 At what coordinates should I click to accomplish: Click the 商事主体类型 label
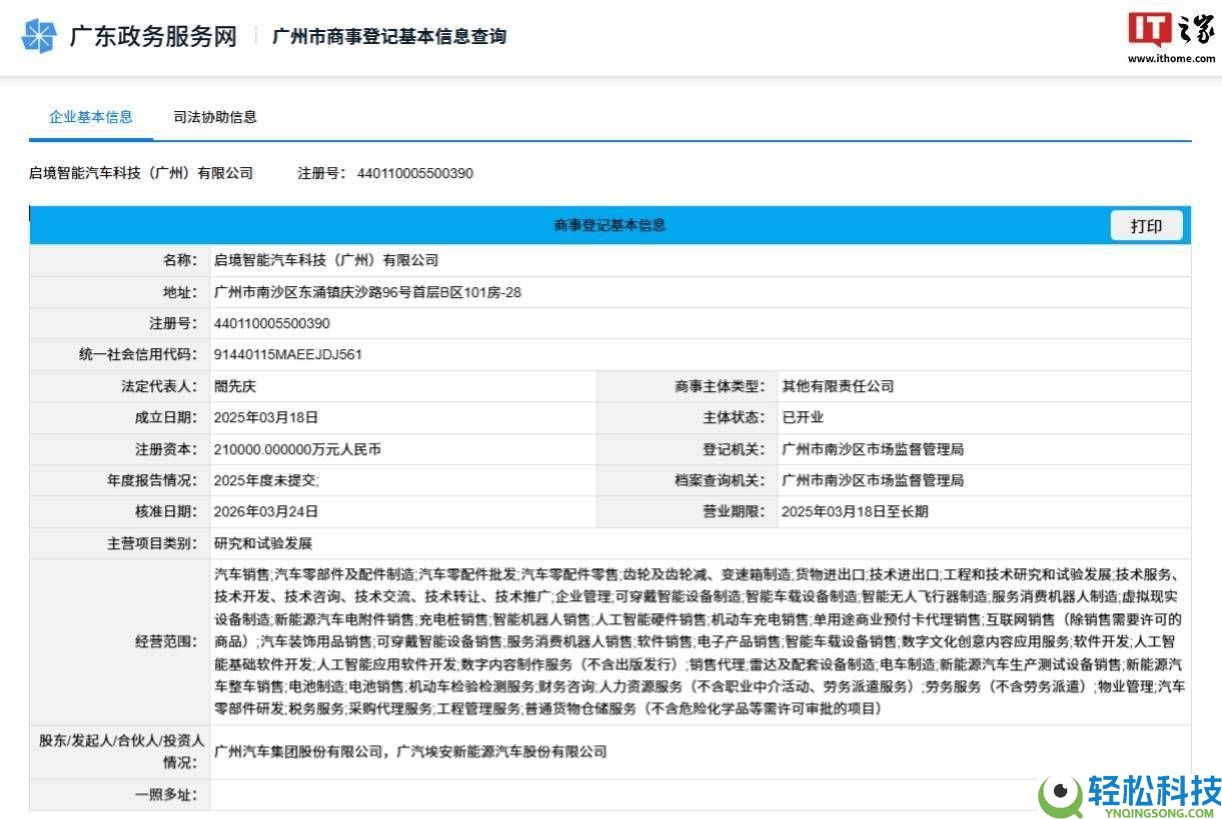click(x=720, y=386)
